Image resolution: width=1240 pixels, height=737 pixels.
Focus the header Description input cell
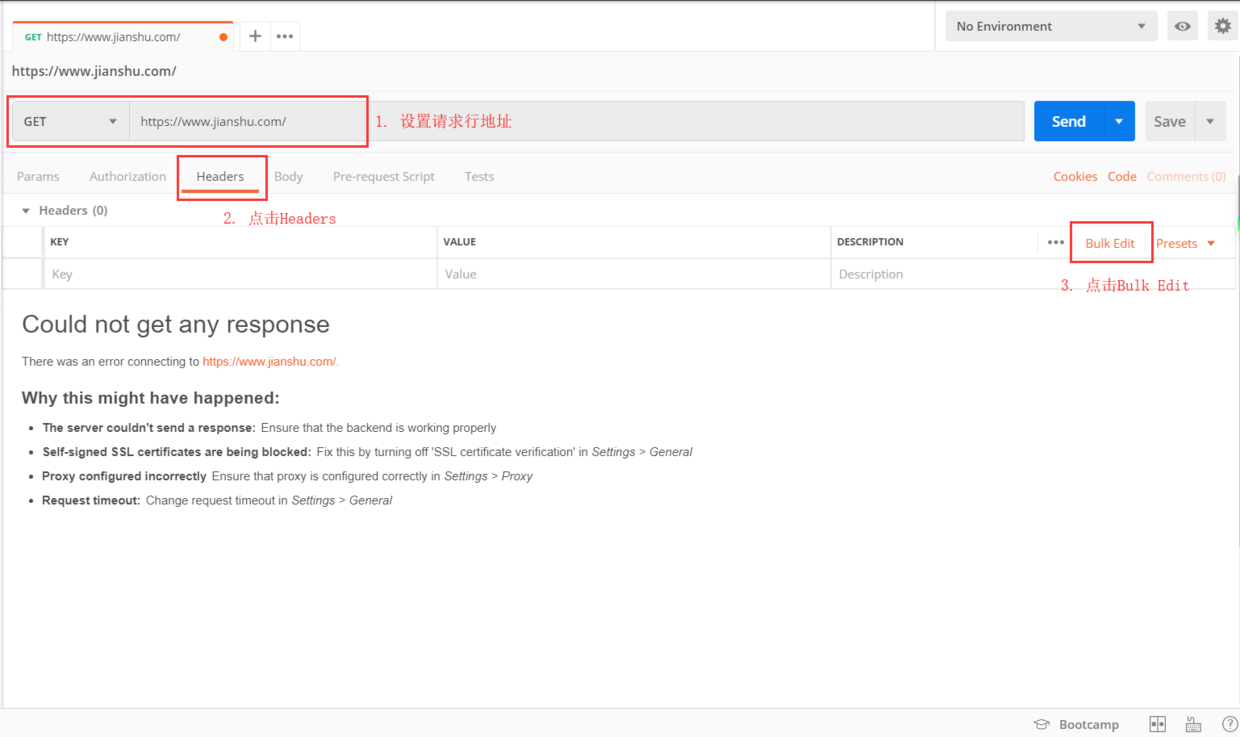(1032, 274)
